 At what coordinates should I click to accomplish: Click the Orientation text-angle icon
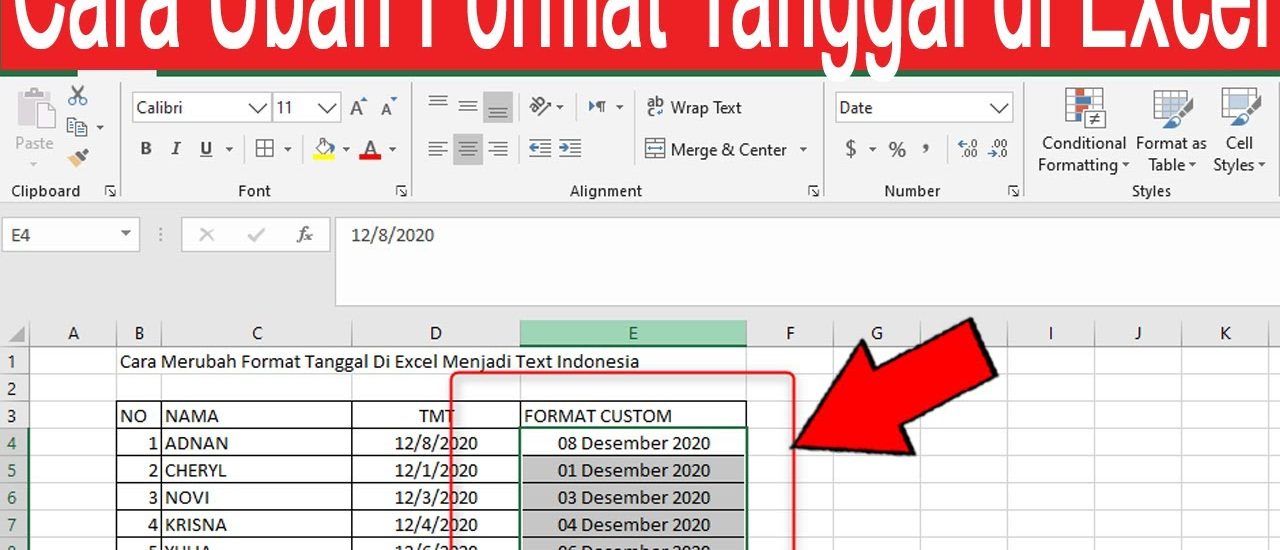(541, 107)
